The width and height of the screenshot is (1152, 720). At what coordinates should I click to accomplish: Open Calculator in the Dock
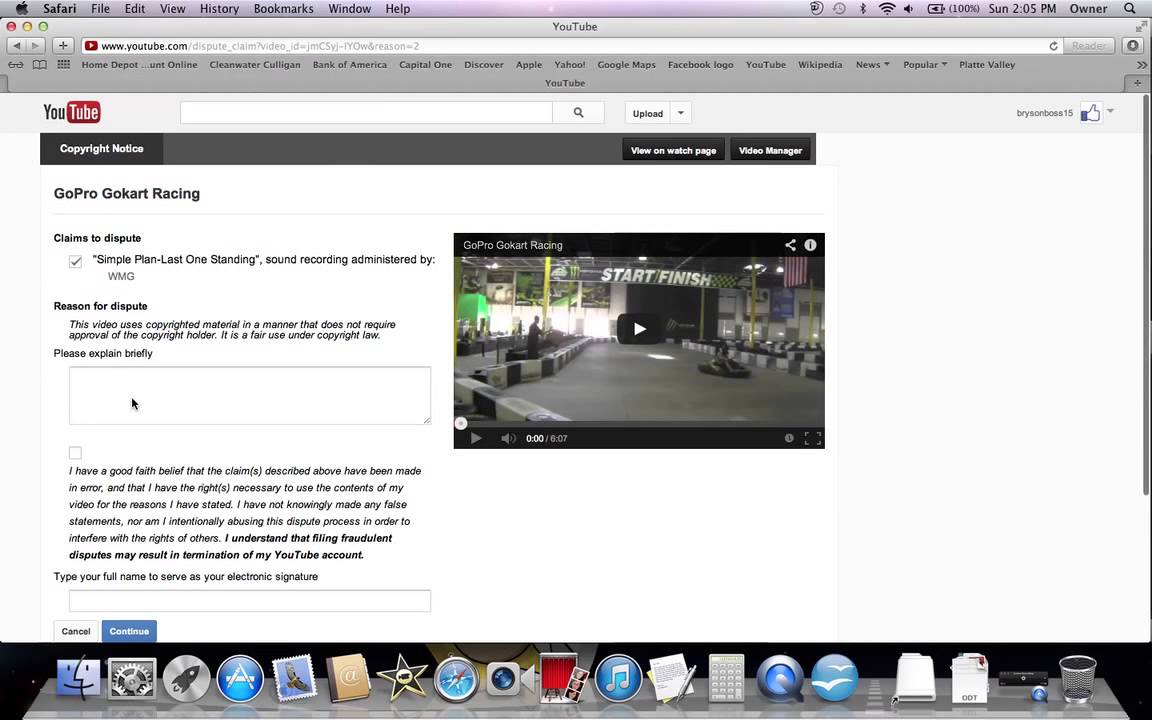[726, 677]
